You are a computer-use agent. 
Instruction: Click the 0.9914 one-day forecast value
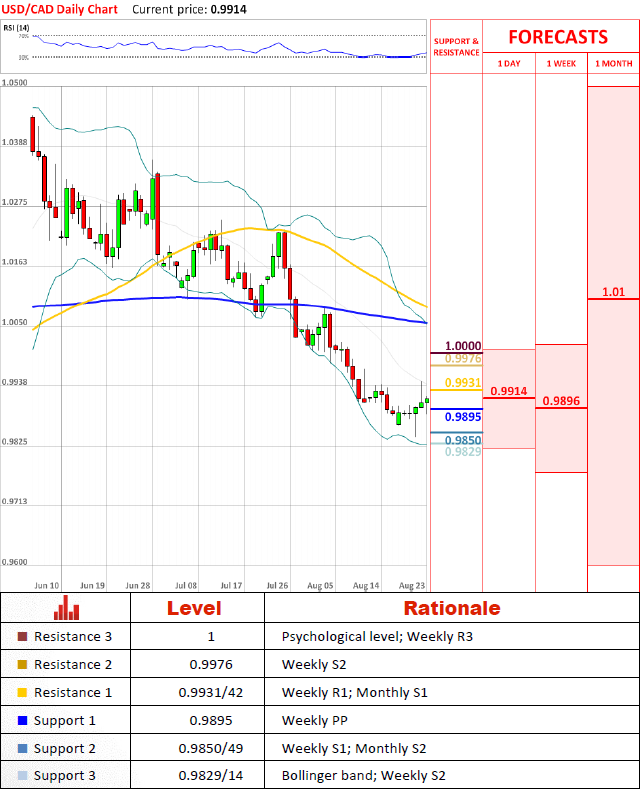508,391
